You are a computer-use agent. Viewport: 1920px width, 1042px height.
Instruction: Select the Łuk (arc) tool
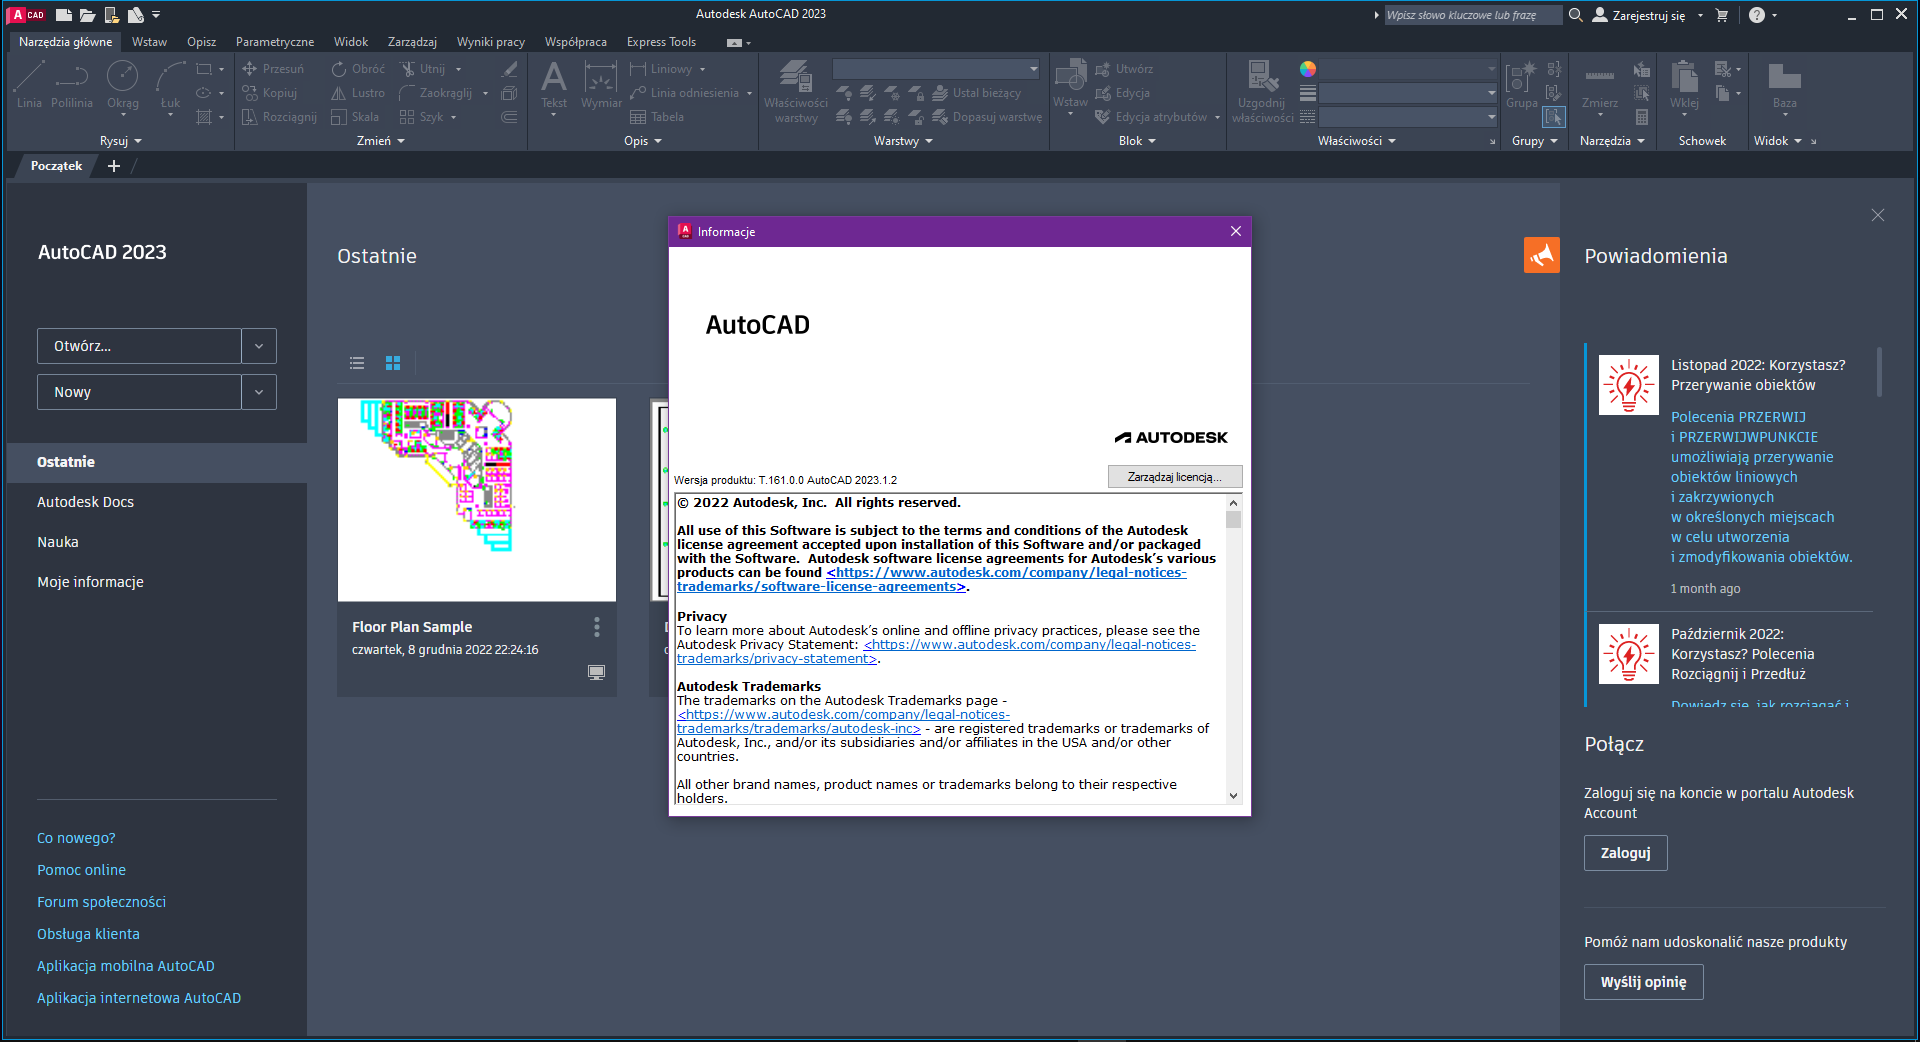[x=171, y=84]
